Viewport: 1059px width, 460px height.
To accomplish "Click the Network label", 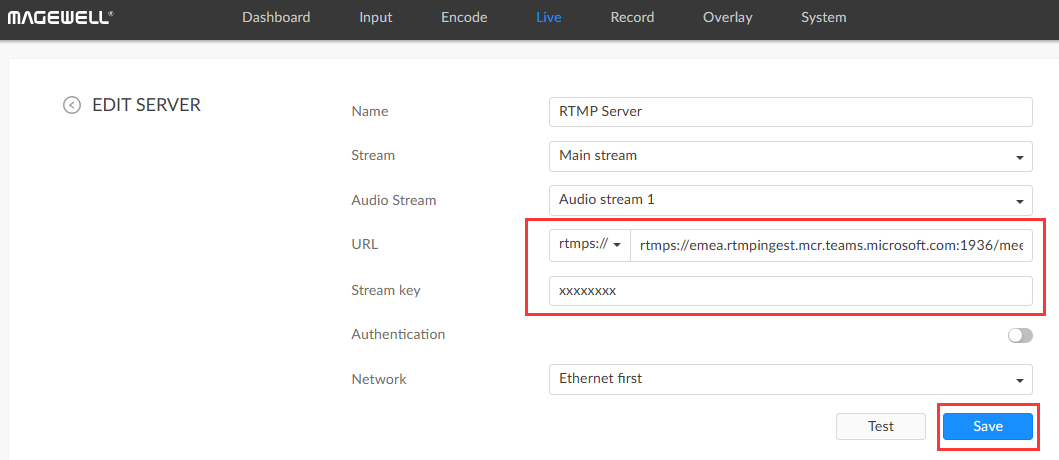I will pyautogui.click(x=379, y=379).
